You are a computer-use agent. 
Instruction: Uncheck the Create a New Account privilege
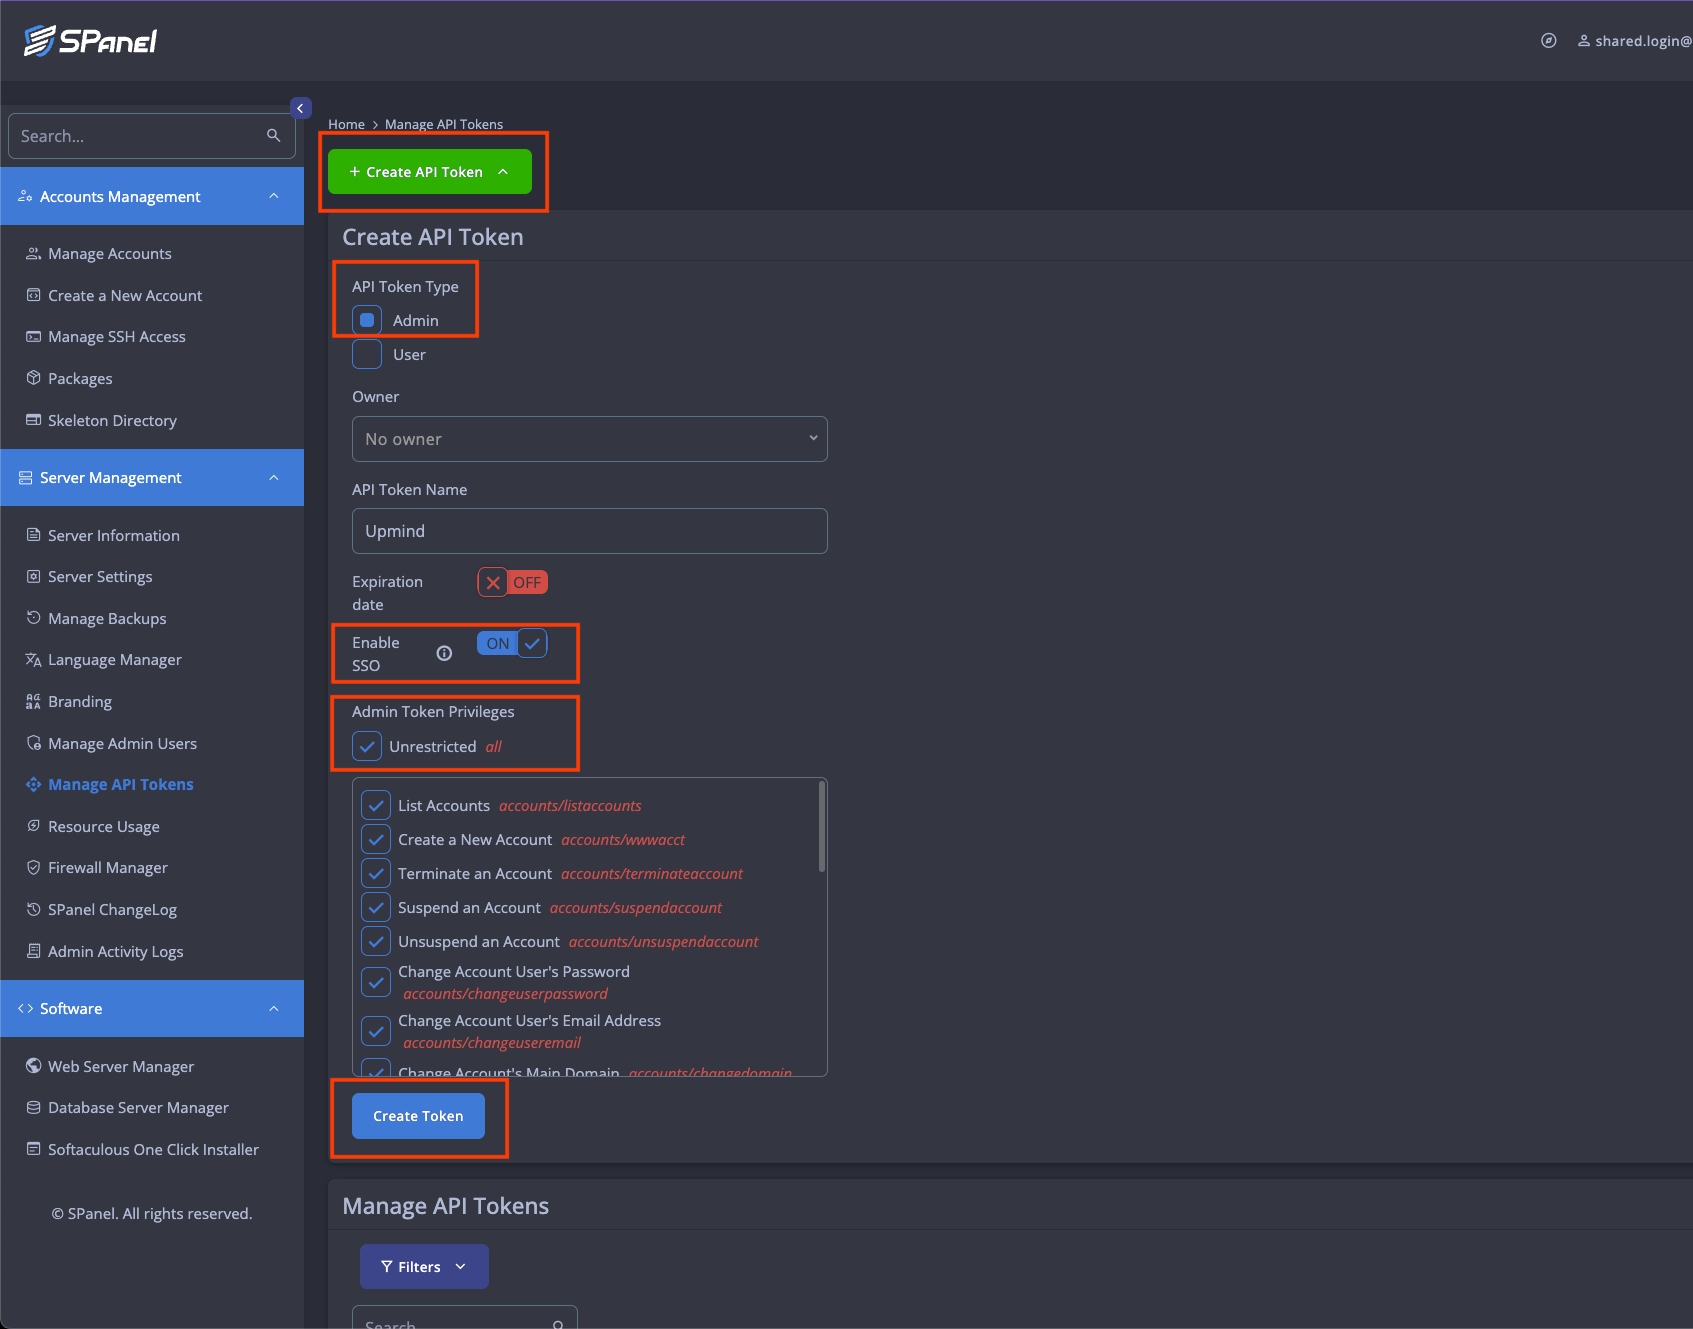click(x=376, y=840)
